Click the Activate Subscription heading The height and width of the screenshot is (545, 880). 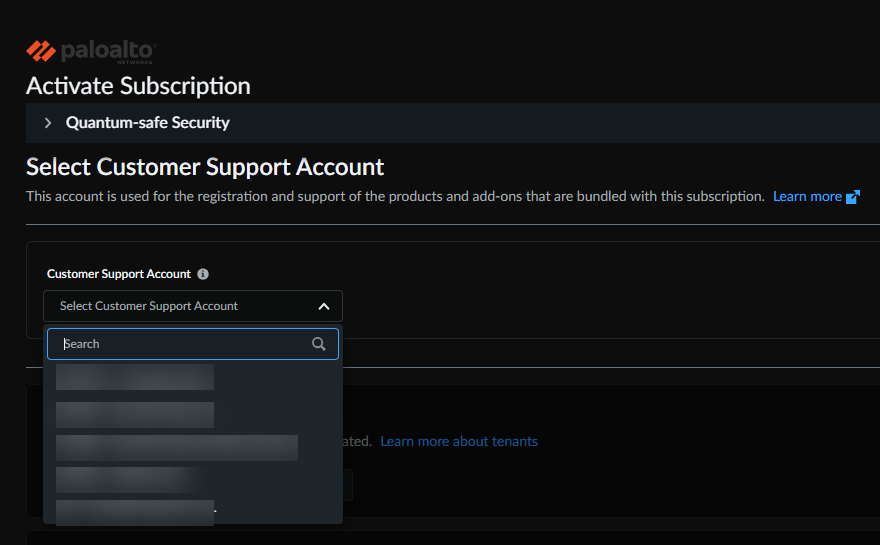(138, 86)
